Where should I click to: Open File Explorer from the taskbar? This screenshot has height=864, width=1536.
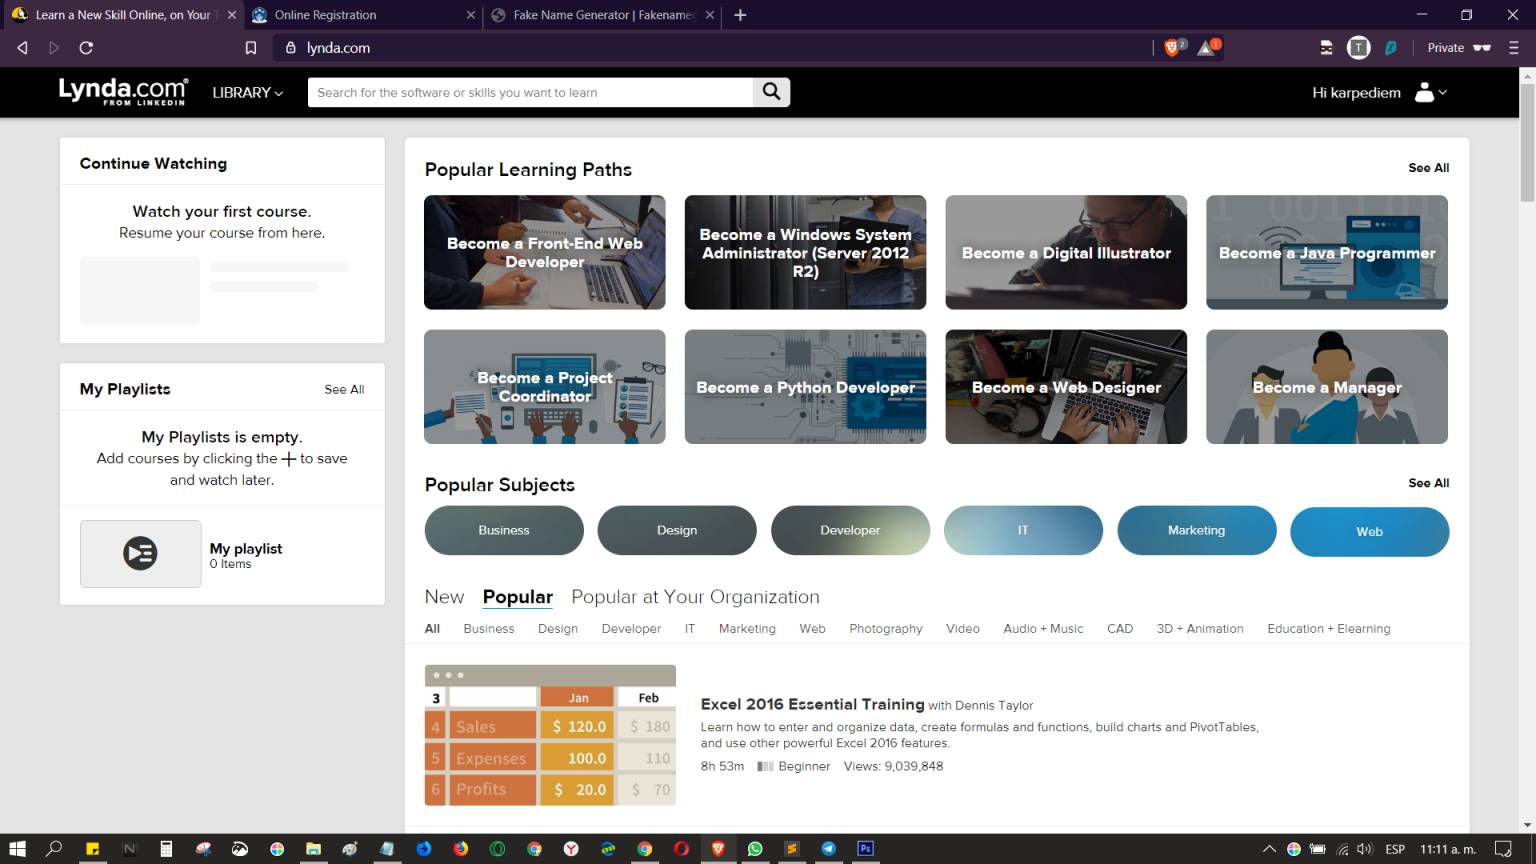coord(313,849)
